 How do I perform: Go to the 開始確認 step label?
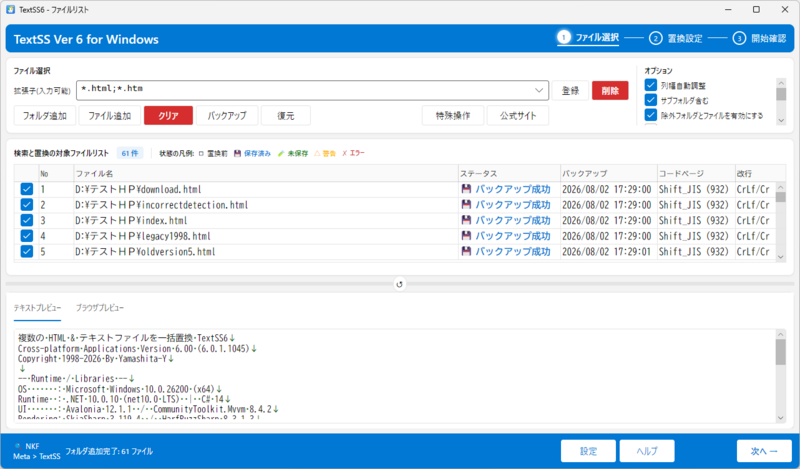click(x=769, y=38)
